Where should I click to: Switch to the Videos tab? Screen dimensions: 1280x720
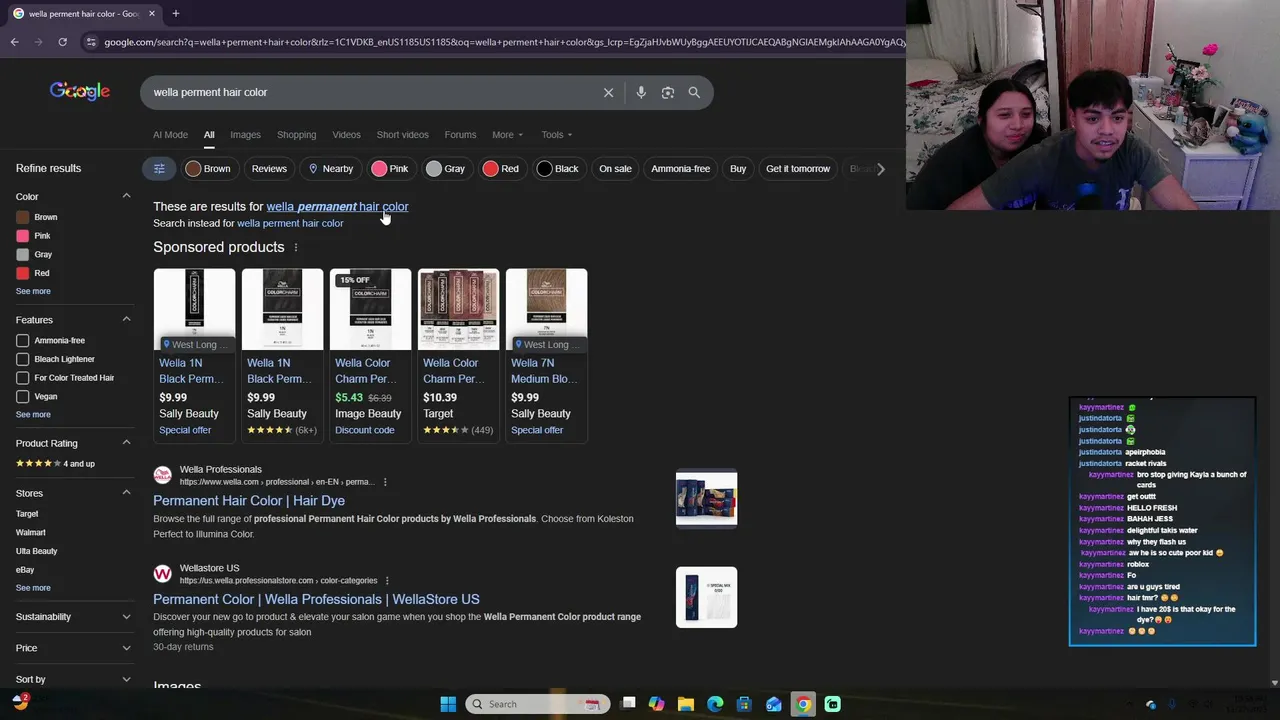(346, 135)
